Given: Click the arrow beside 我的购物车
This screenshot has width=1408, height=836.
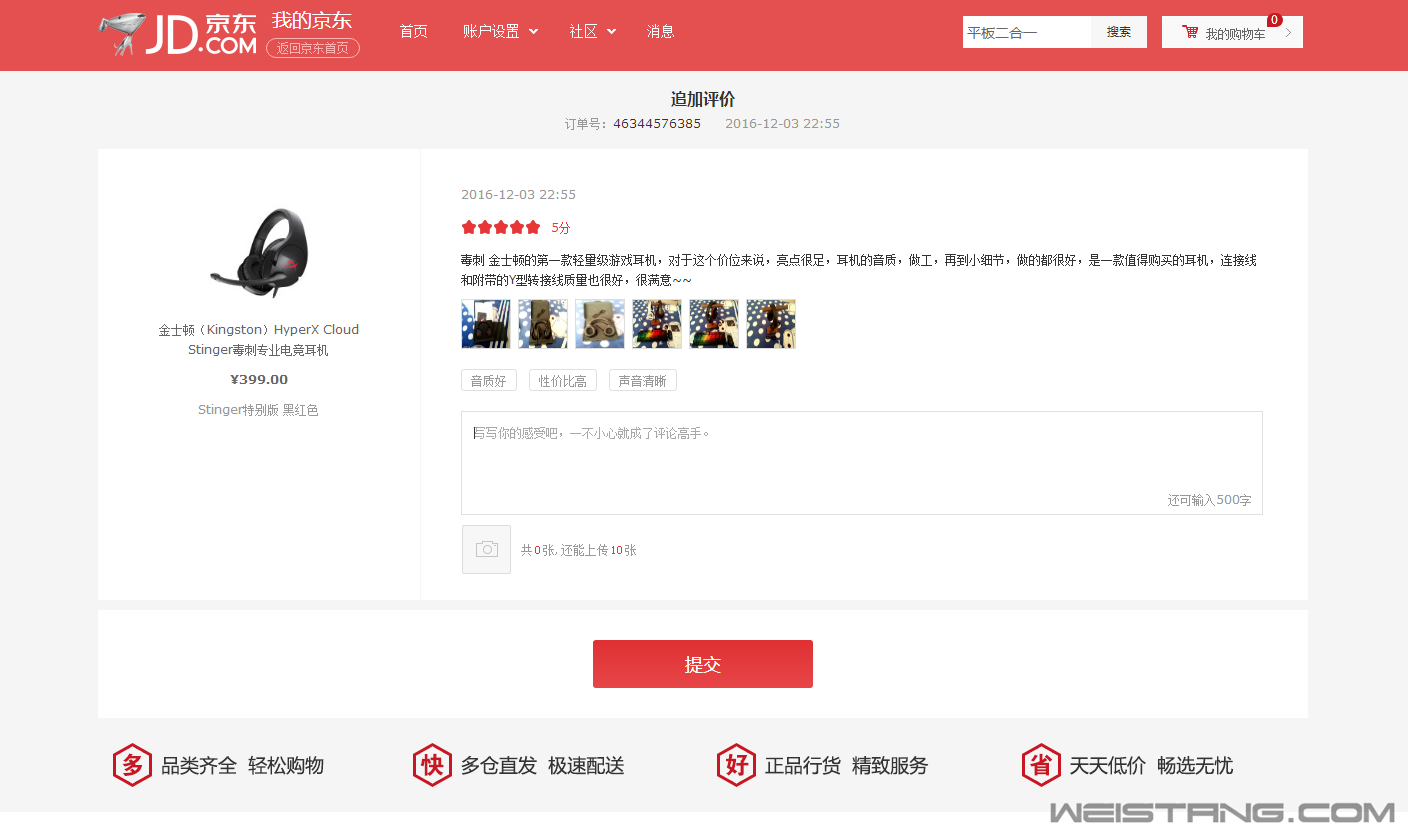Looking at the screenshot, I should [1288, 32].
